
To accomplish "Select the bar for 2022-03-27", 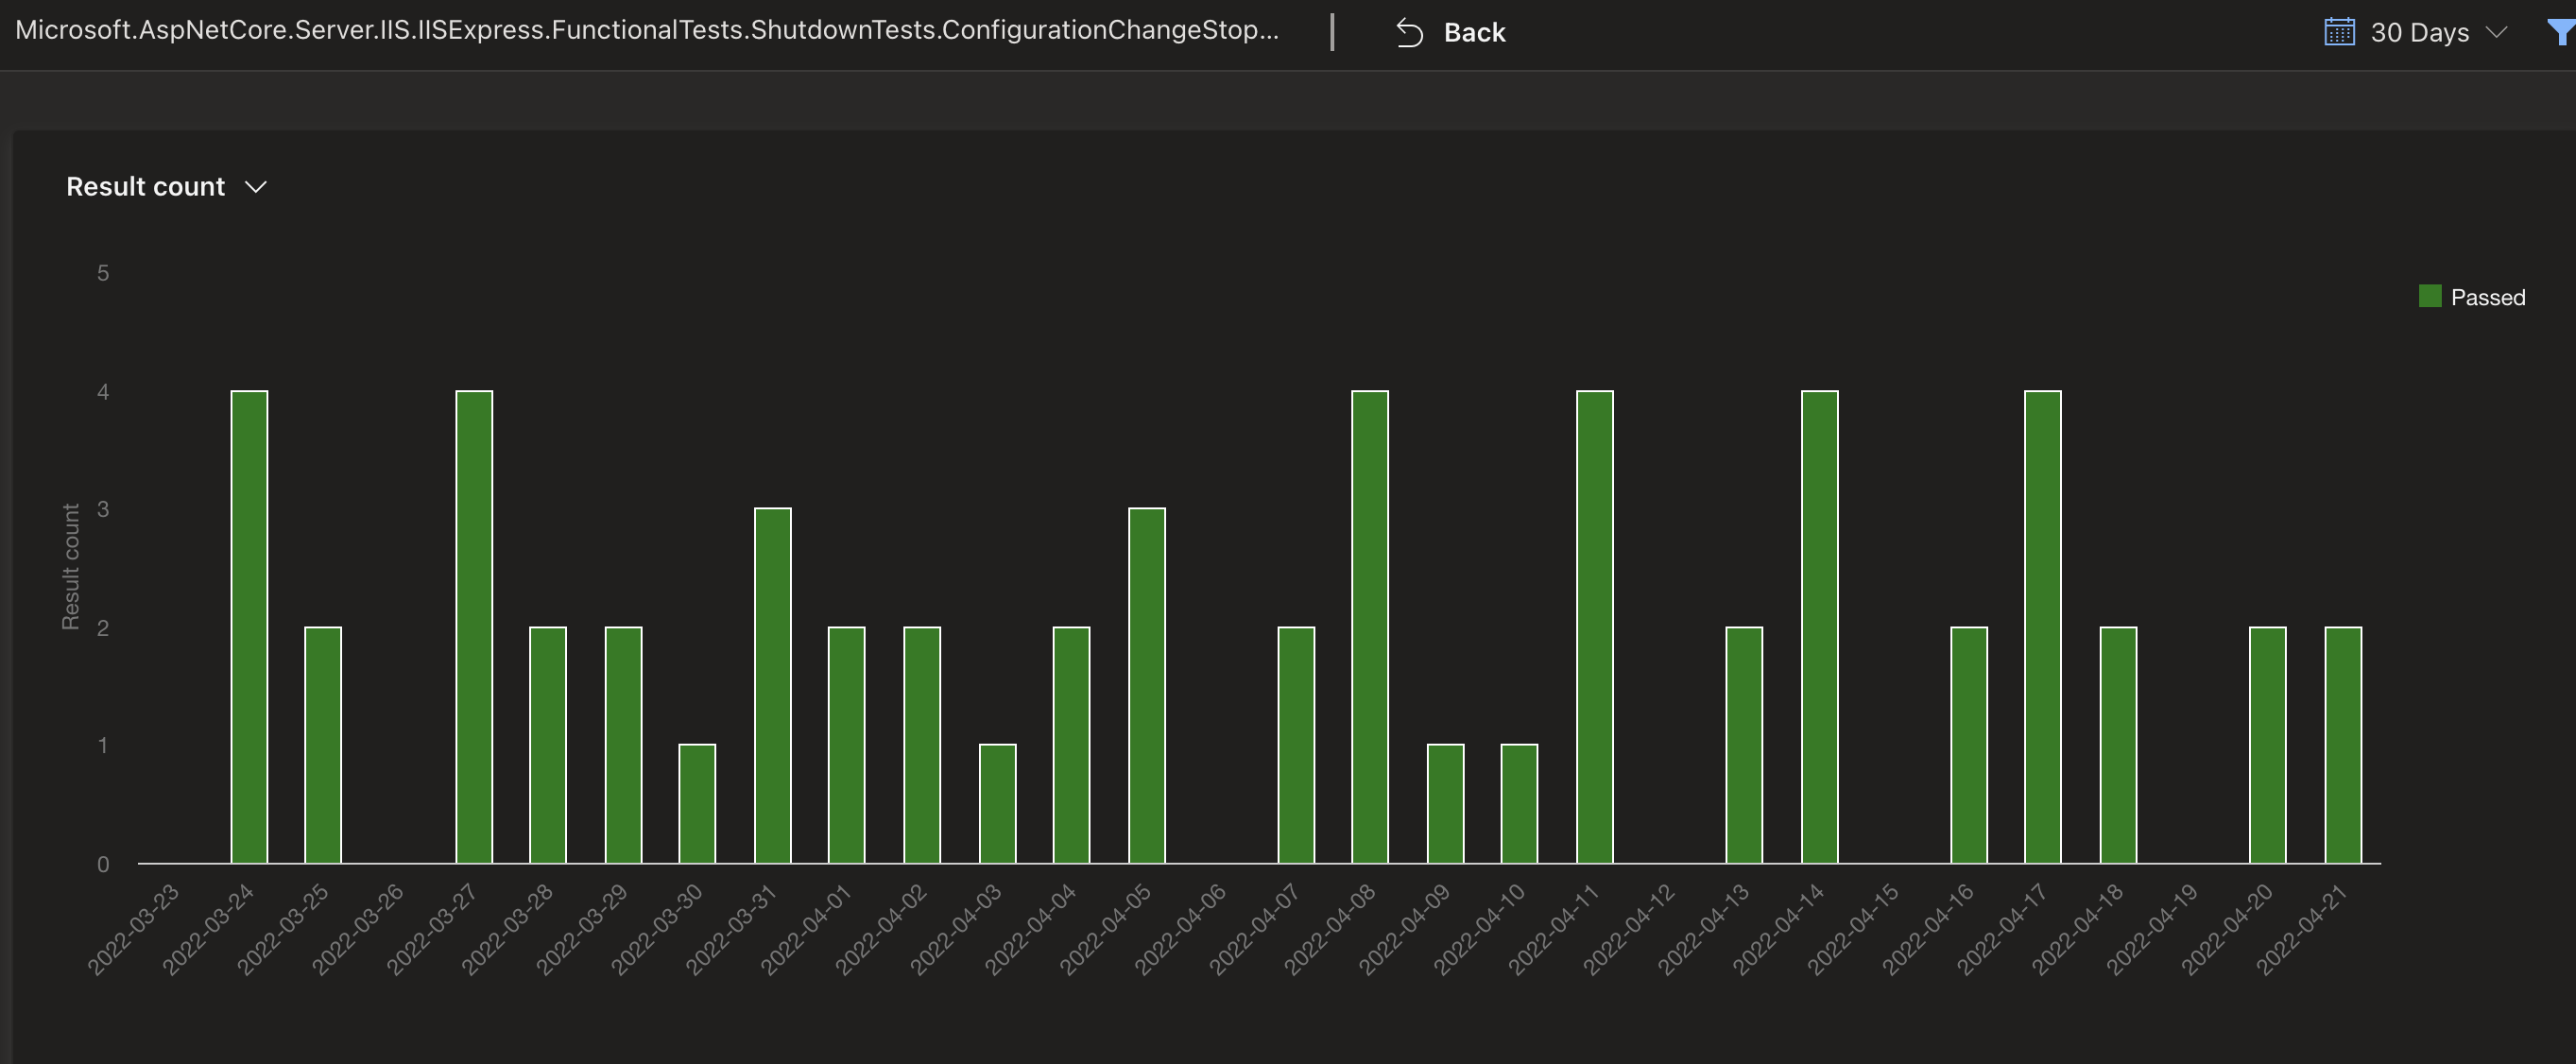I will (474, 627).
